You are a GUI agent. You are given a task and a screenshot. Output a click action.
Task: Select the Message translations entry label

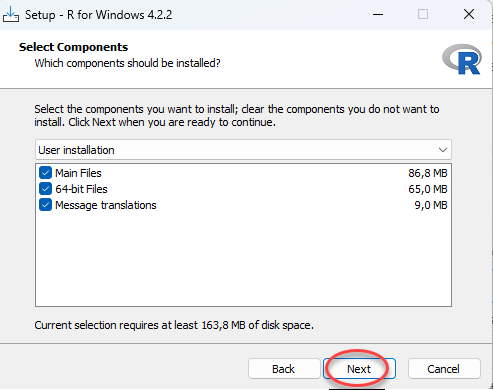[x=106, y=205]
